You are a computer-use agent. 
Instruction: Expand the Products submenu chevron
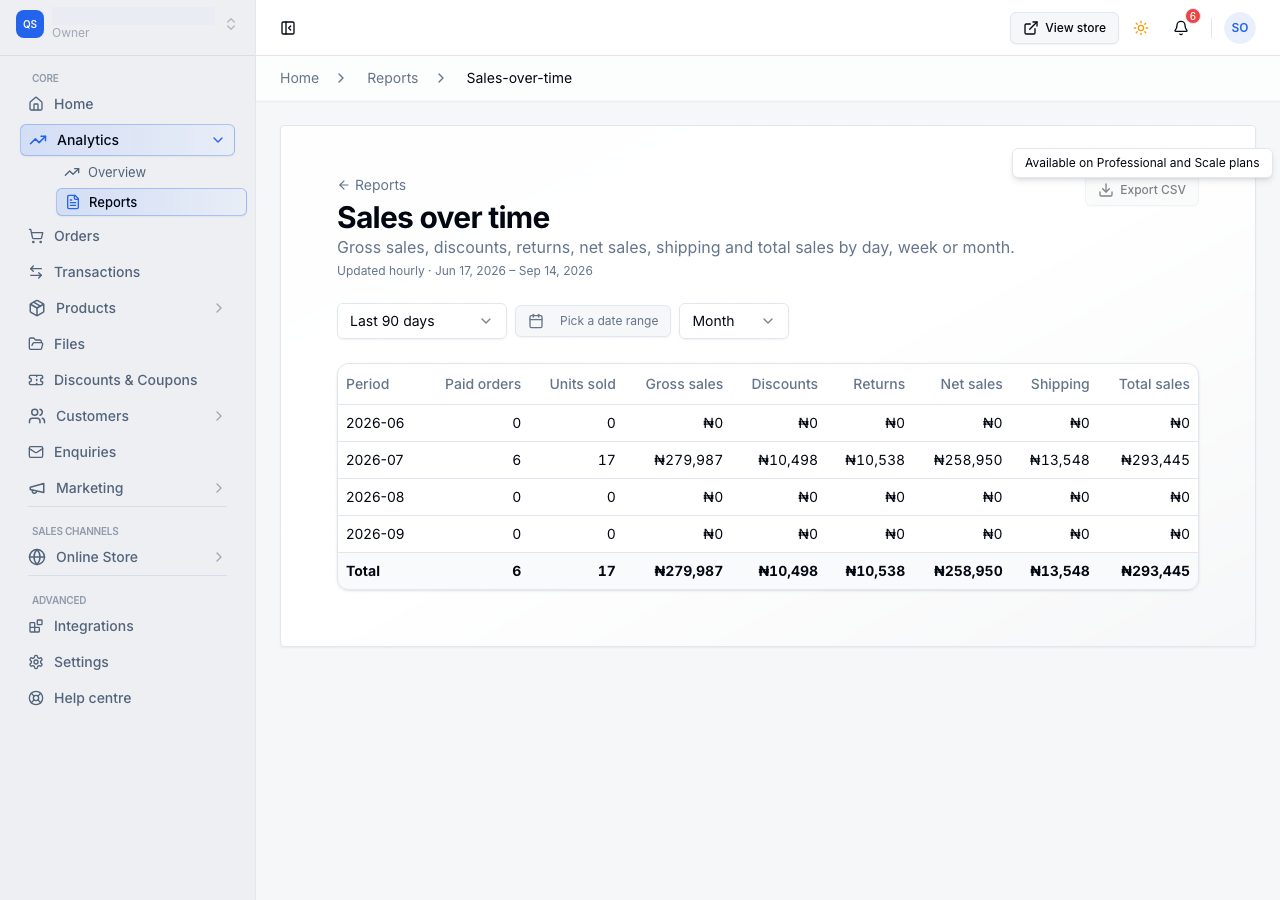[218, 308]
